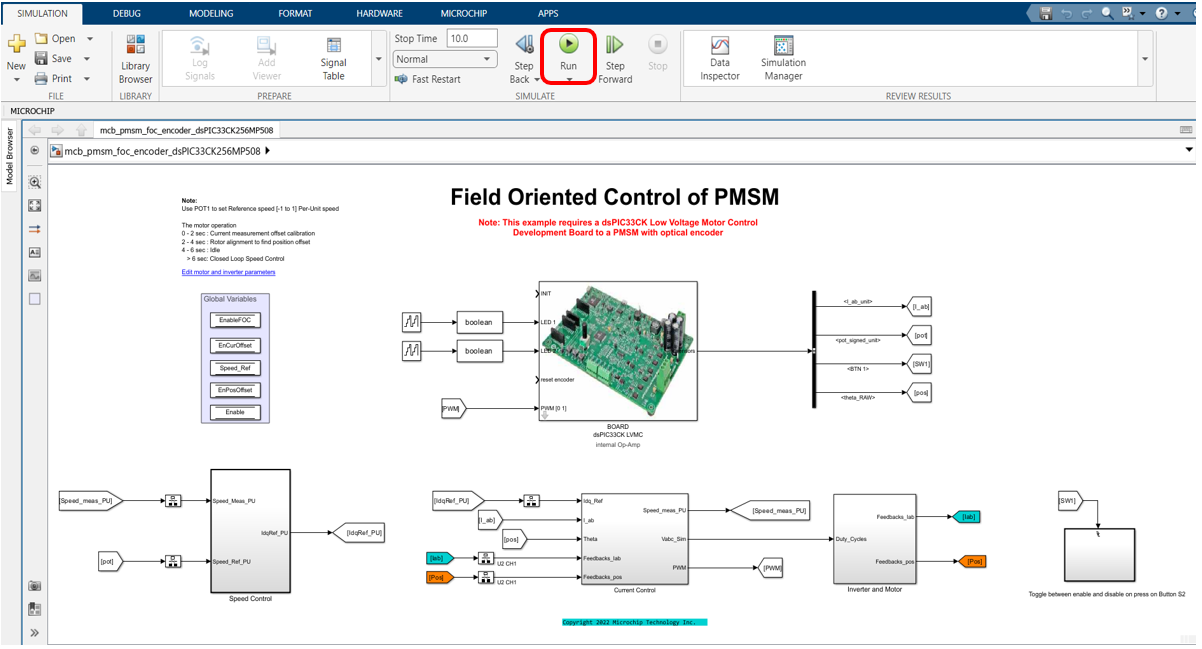1202x649 pixels.
Task: Click the forward navigation arrow
Action: (x=58, y=130)
